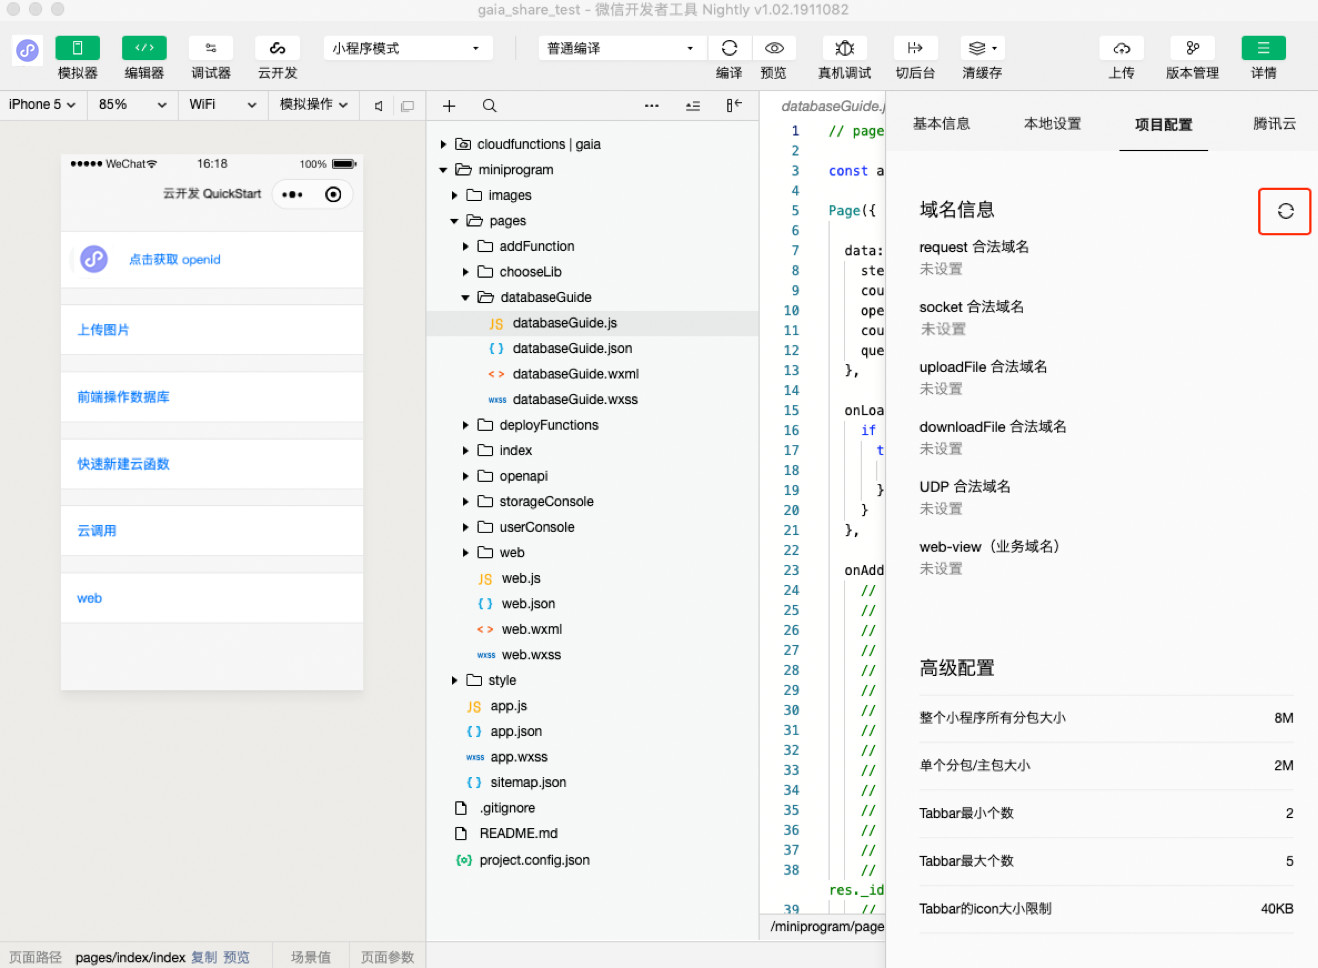The width and height of the screenshot is (1318, 968).
Task: Collapse the file tree panel icon
Action: tap(734, 106)
